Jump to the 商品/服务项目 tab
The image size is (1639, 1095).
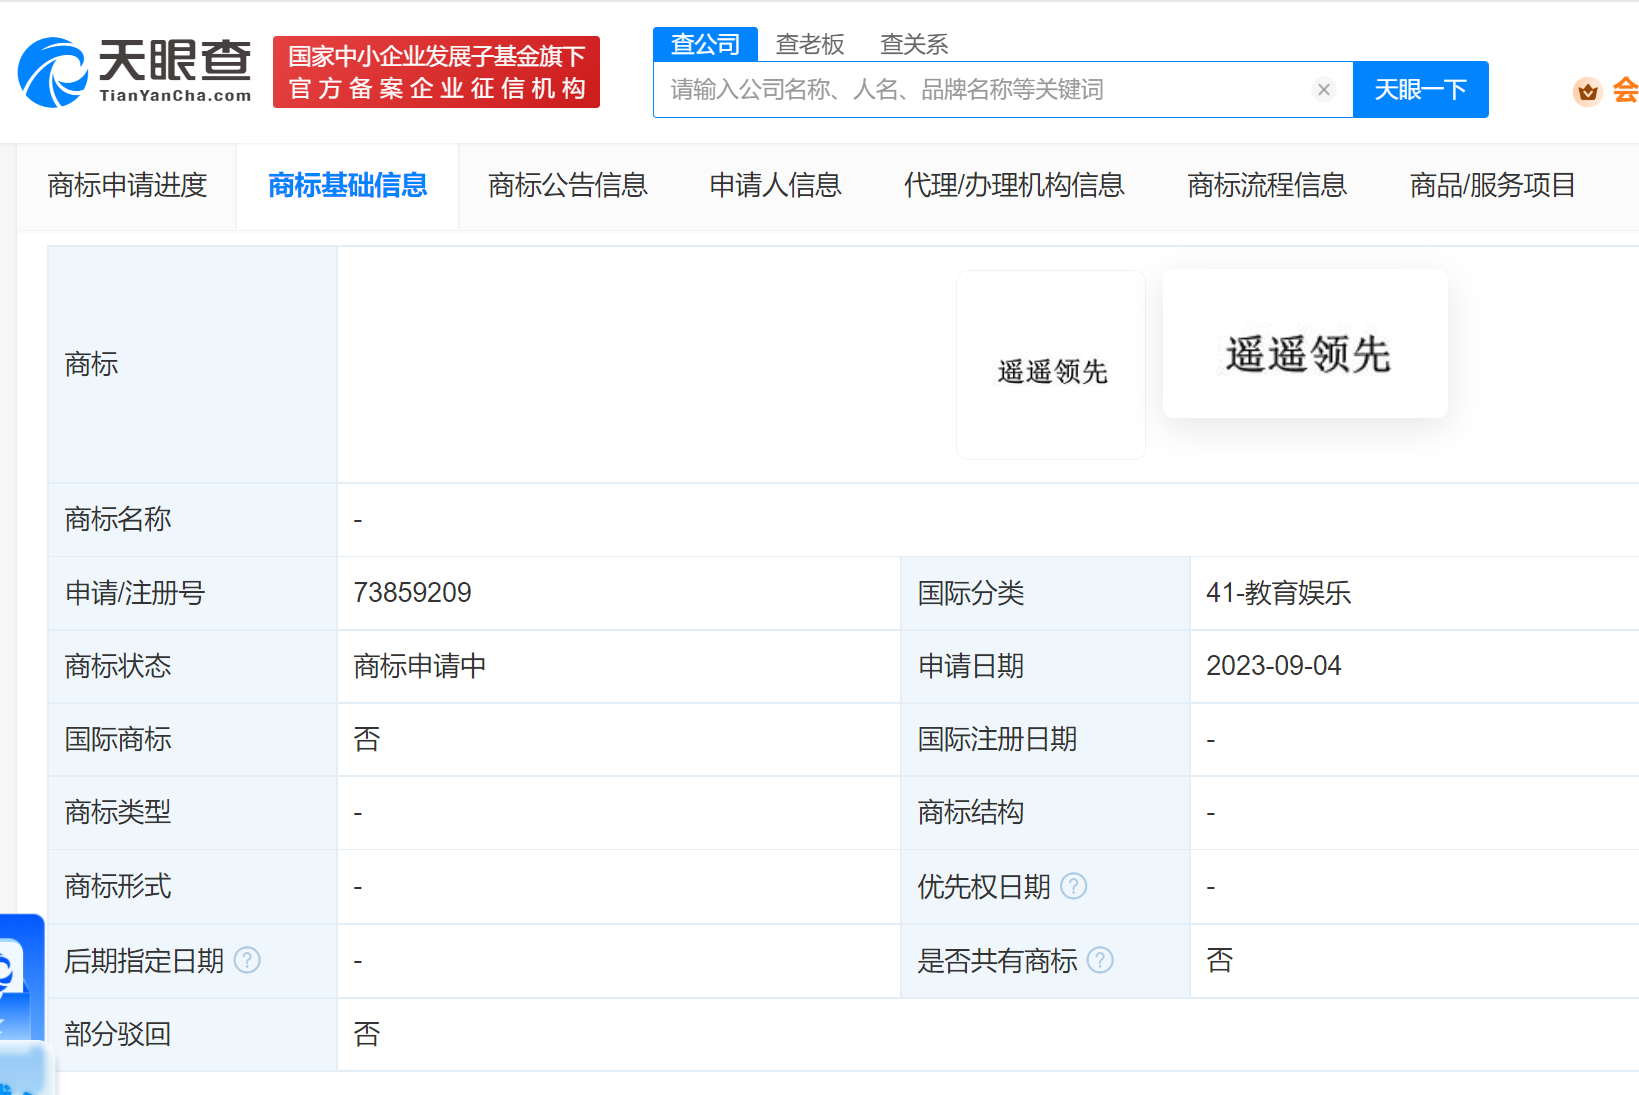coord(1493,185)
